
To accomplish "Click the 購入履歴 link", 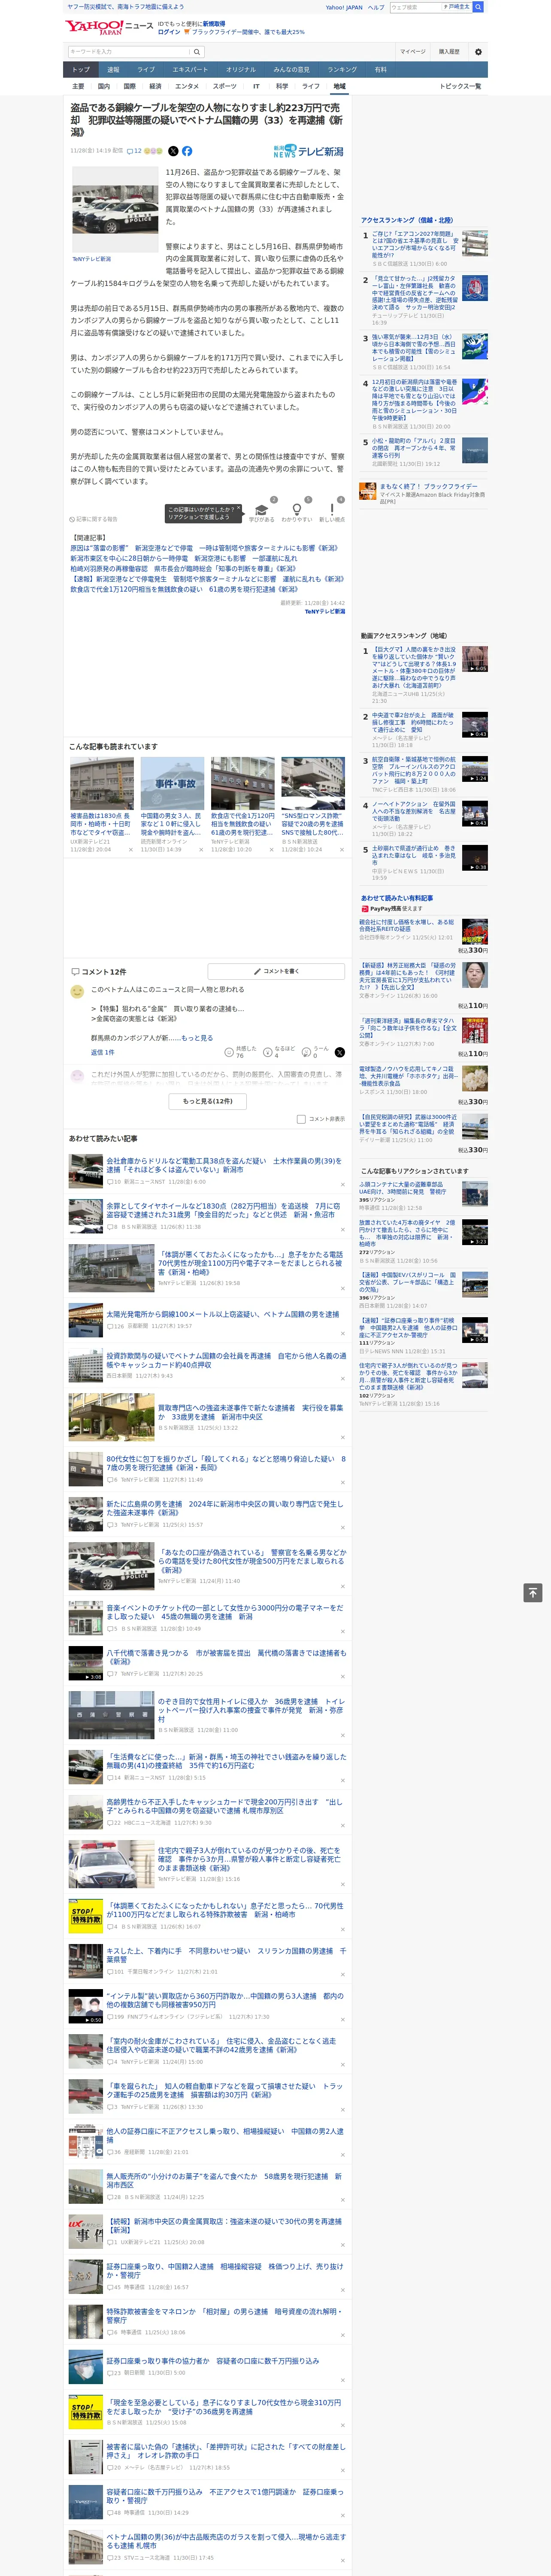I will [449, 52].
